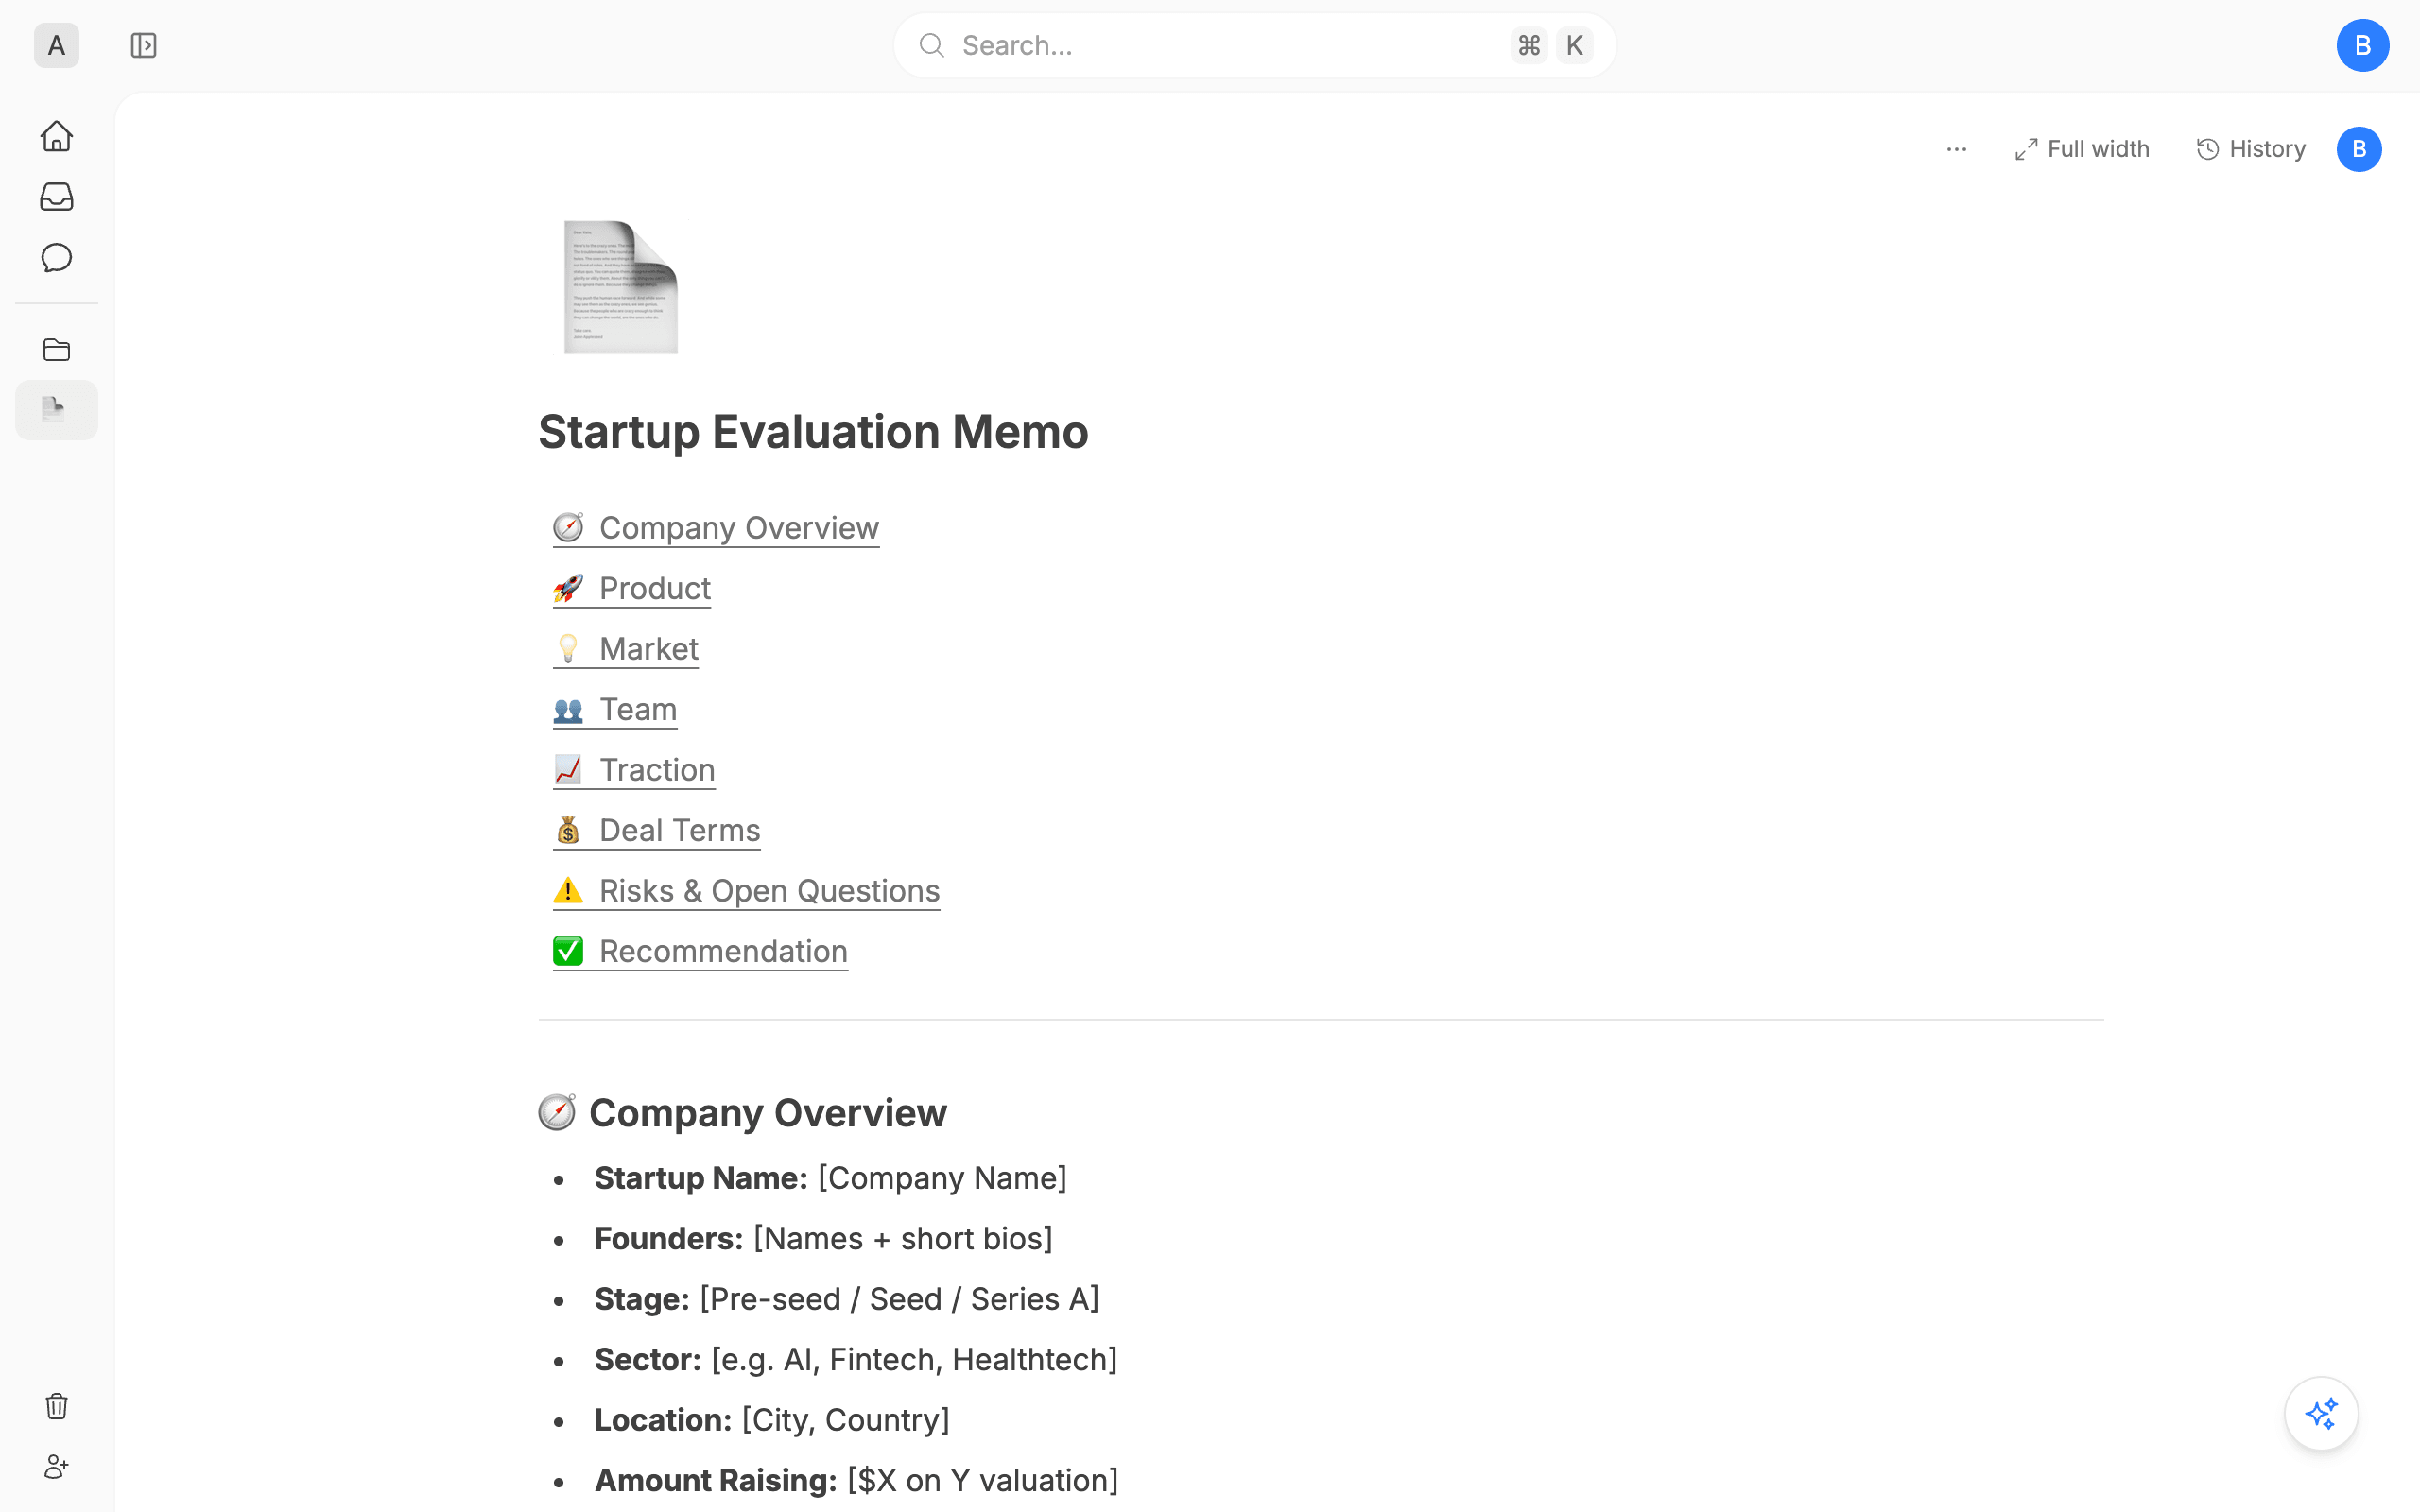This screenshot has height=1512, width=2420.
Task: Select the current document icon in sidebar
Action: [x=56, y=410]
